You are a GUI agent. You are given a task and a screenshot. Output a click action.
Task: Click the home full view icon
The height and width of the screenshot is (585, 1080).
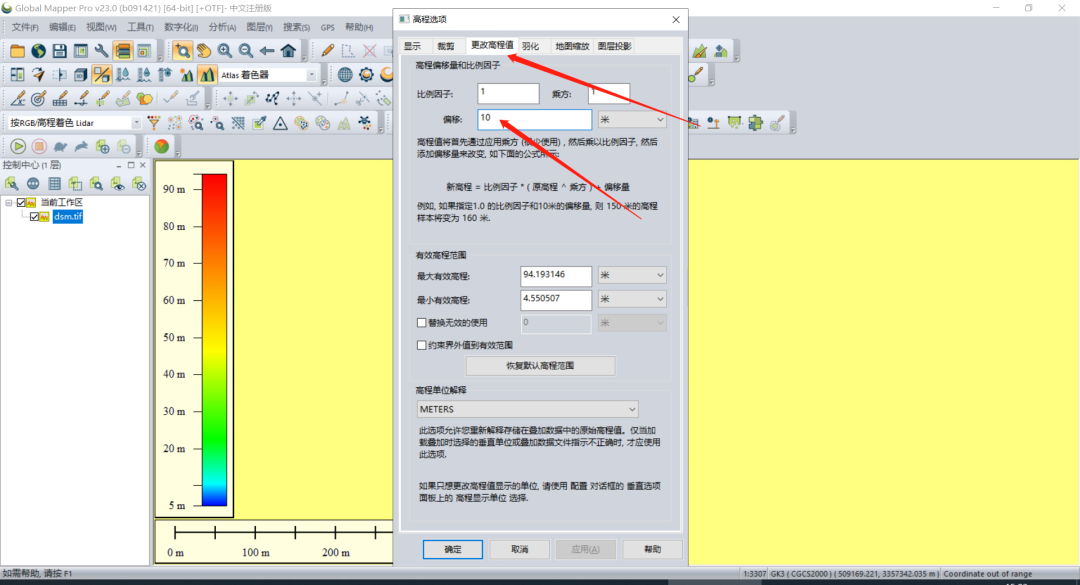point(288,51)
